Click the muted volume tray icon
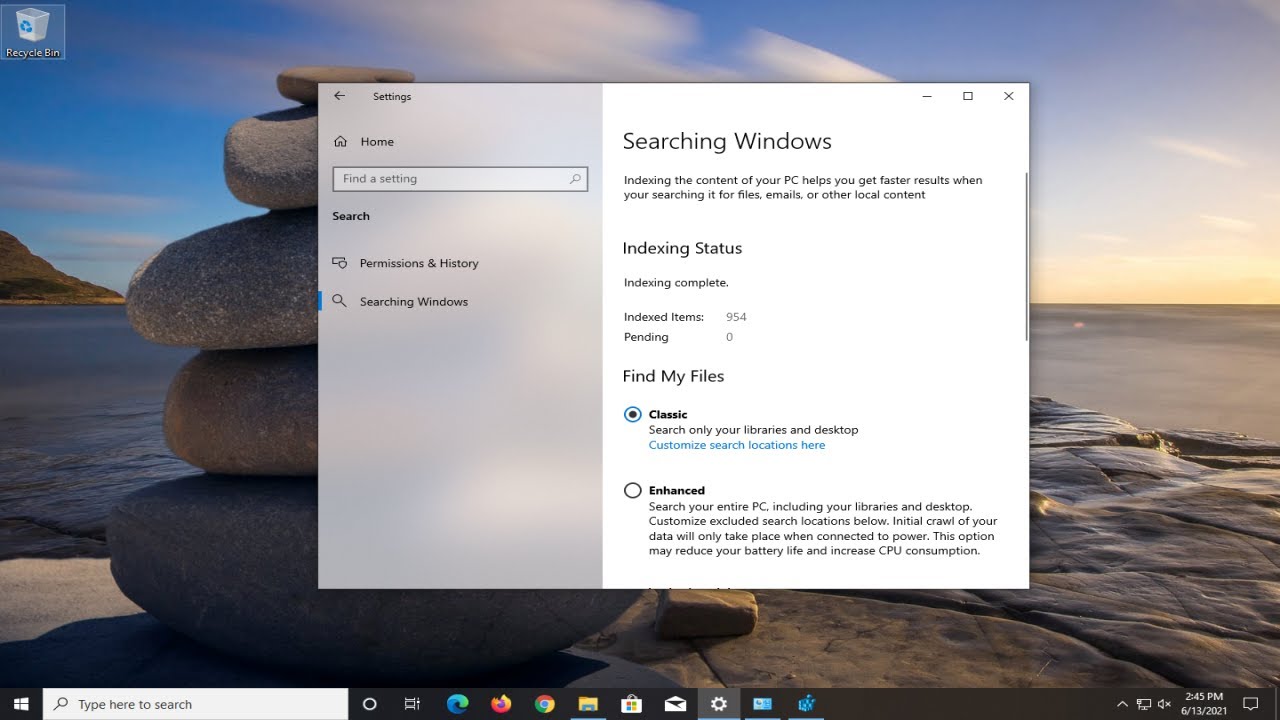 pyautogui.click(x=1164, y=704)
